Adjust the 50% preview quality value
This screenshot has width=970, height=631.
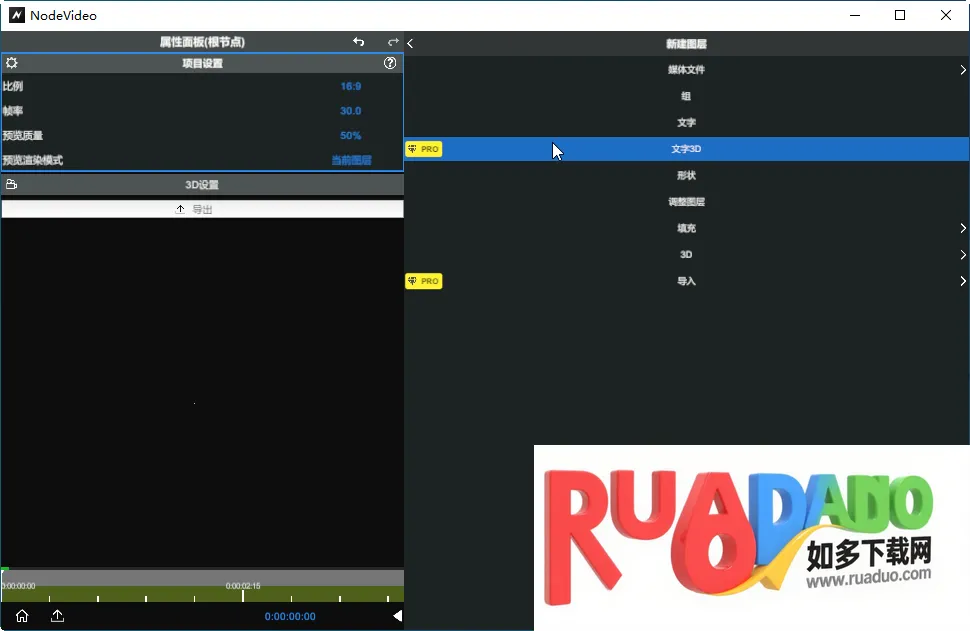[x=350, y=135]
